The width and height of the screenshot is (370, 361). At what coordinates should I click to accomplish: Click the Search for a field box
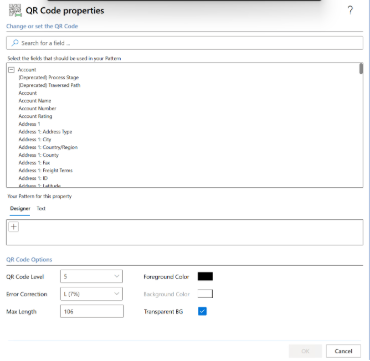185,43
